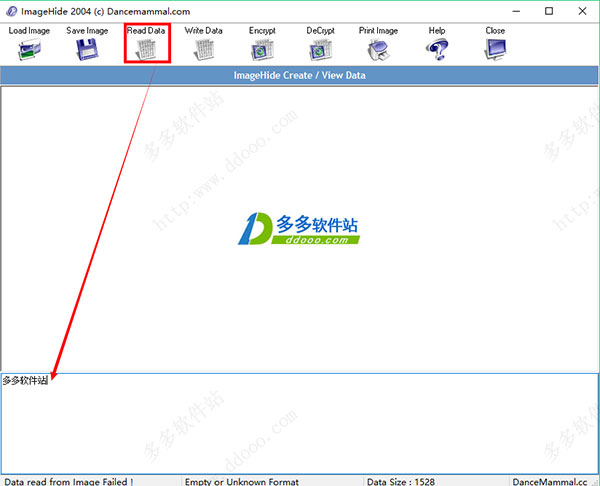Close the ImageHide window via X
This screenshot has width=600, height=486.
pyautogui.click(x=582, y=11)
